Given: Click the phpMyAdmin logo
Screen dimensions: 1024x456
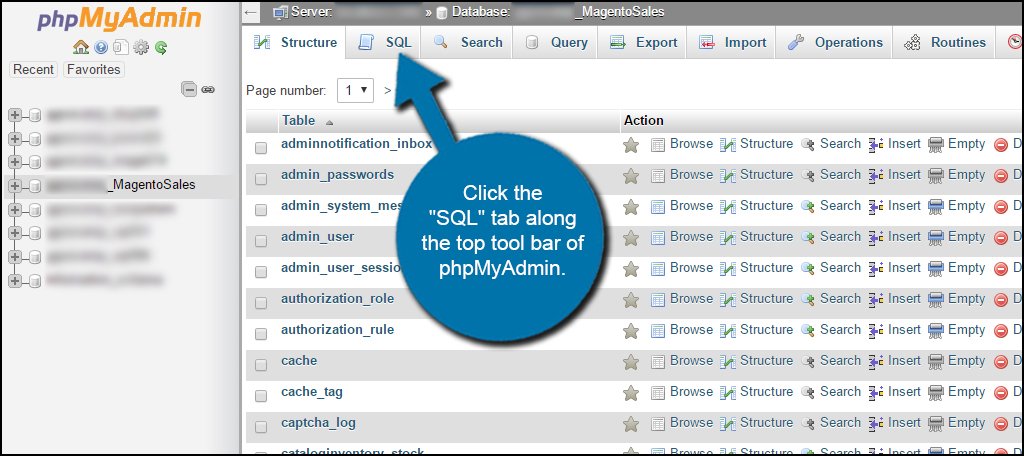Looking at the screenshot, I should [x=119, y=19].
